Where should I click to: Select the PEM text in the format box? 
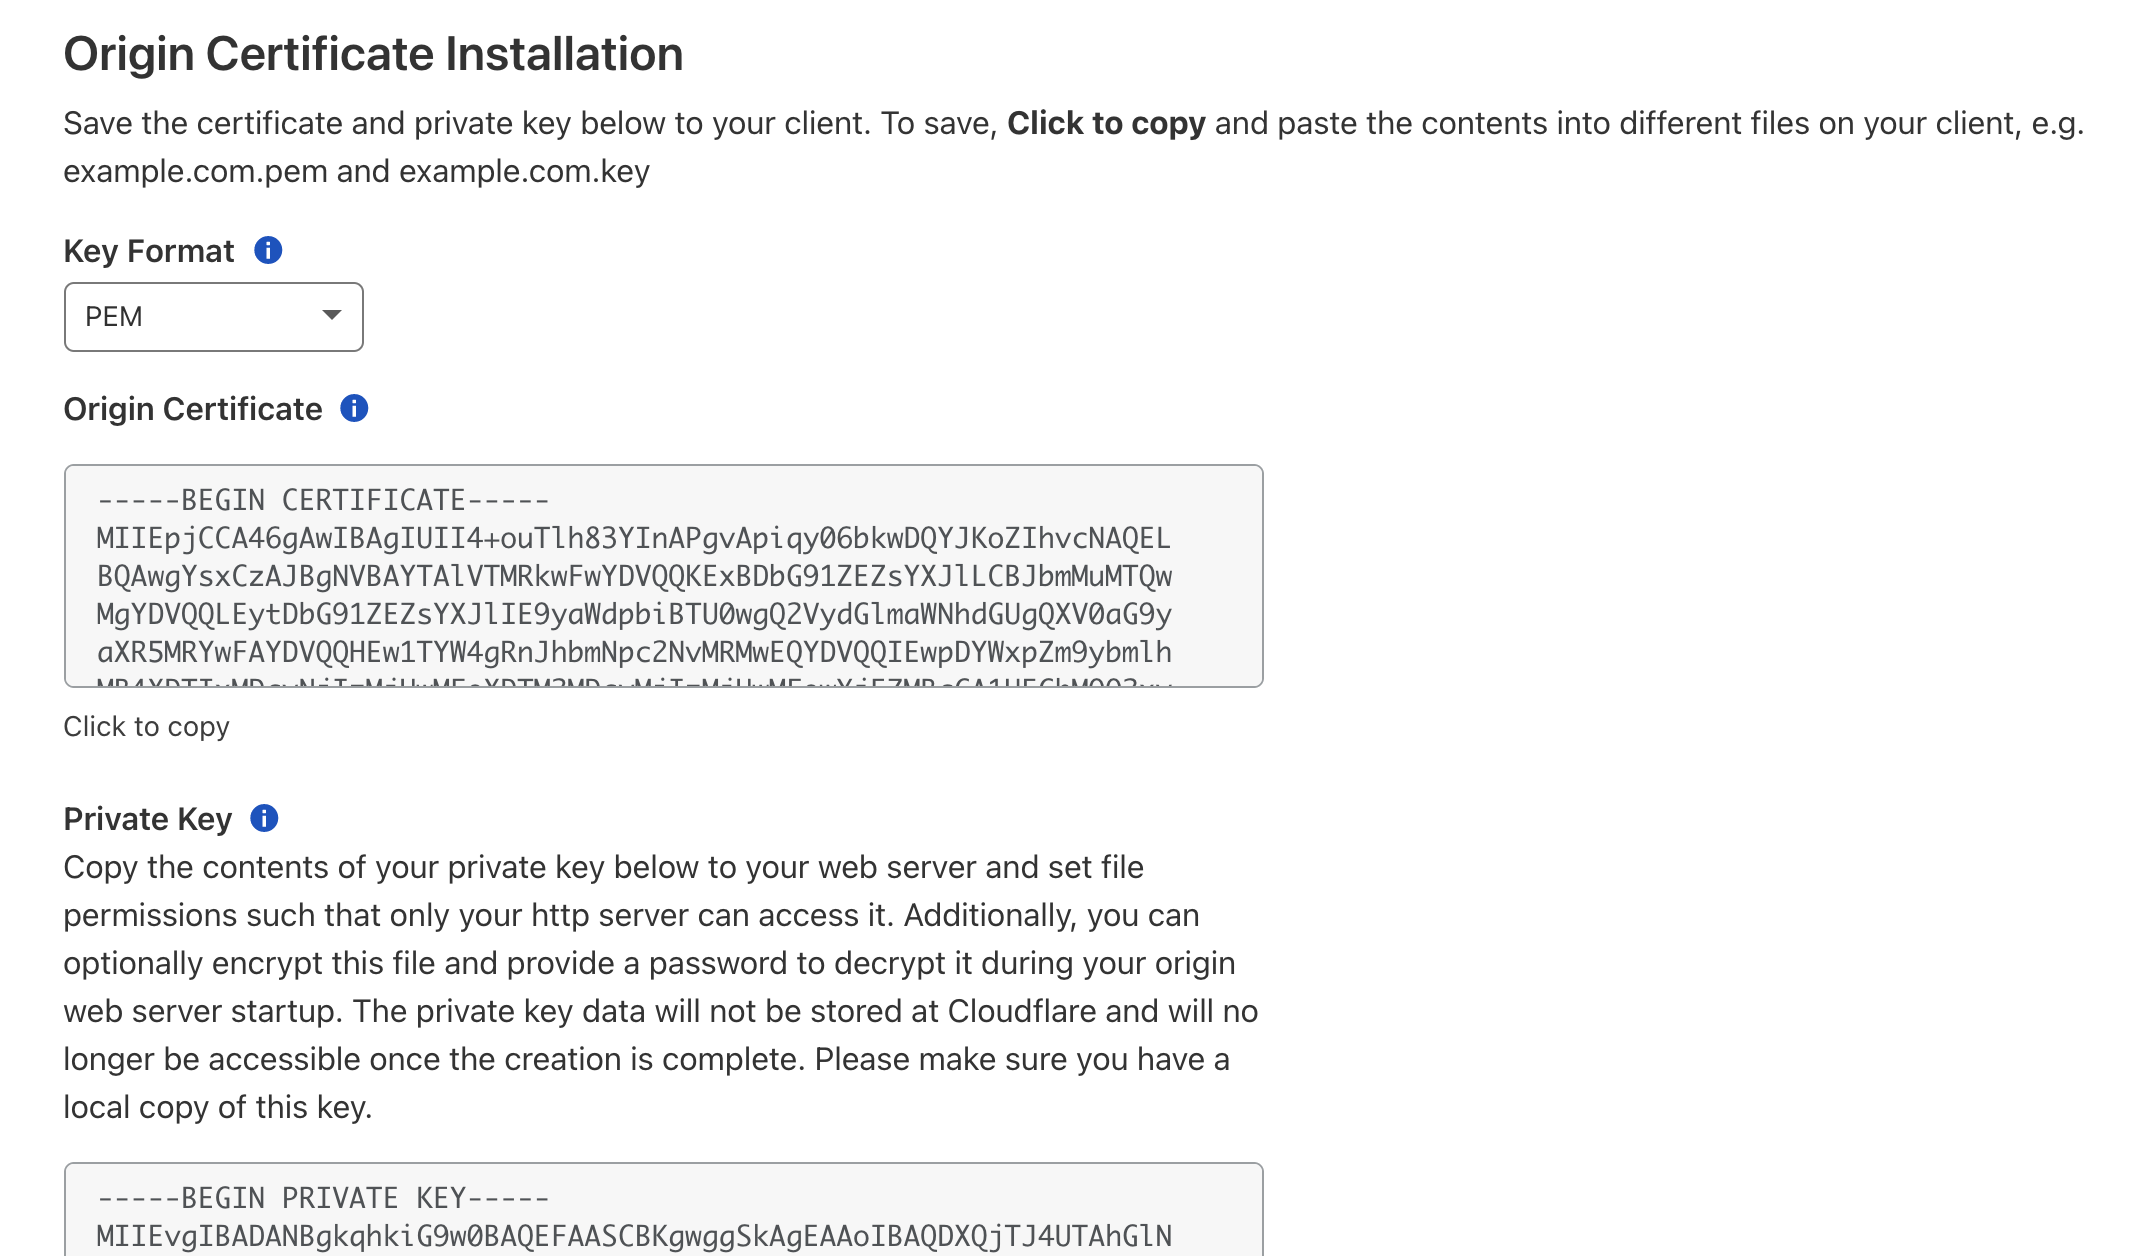point(114,317)
